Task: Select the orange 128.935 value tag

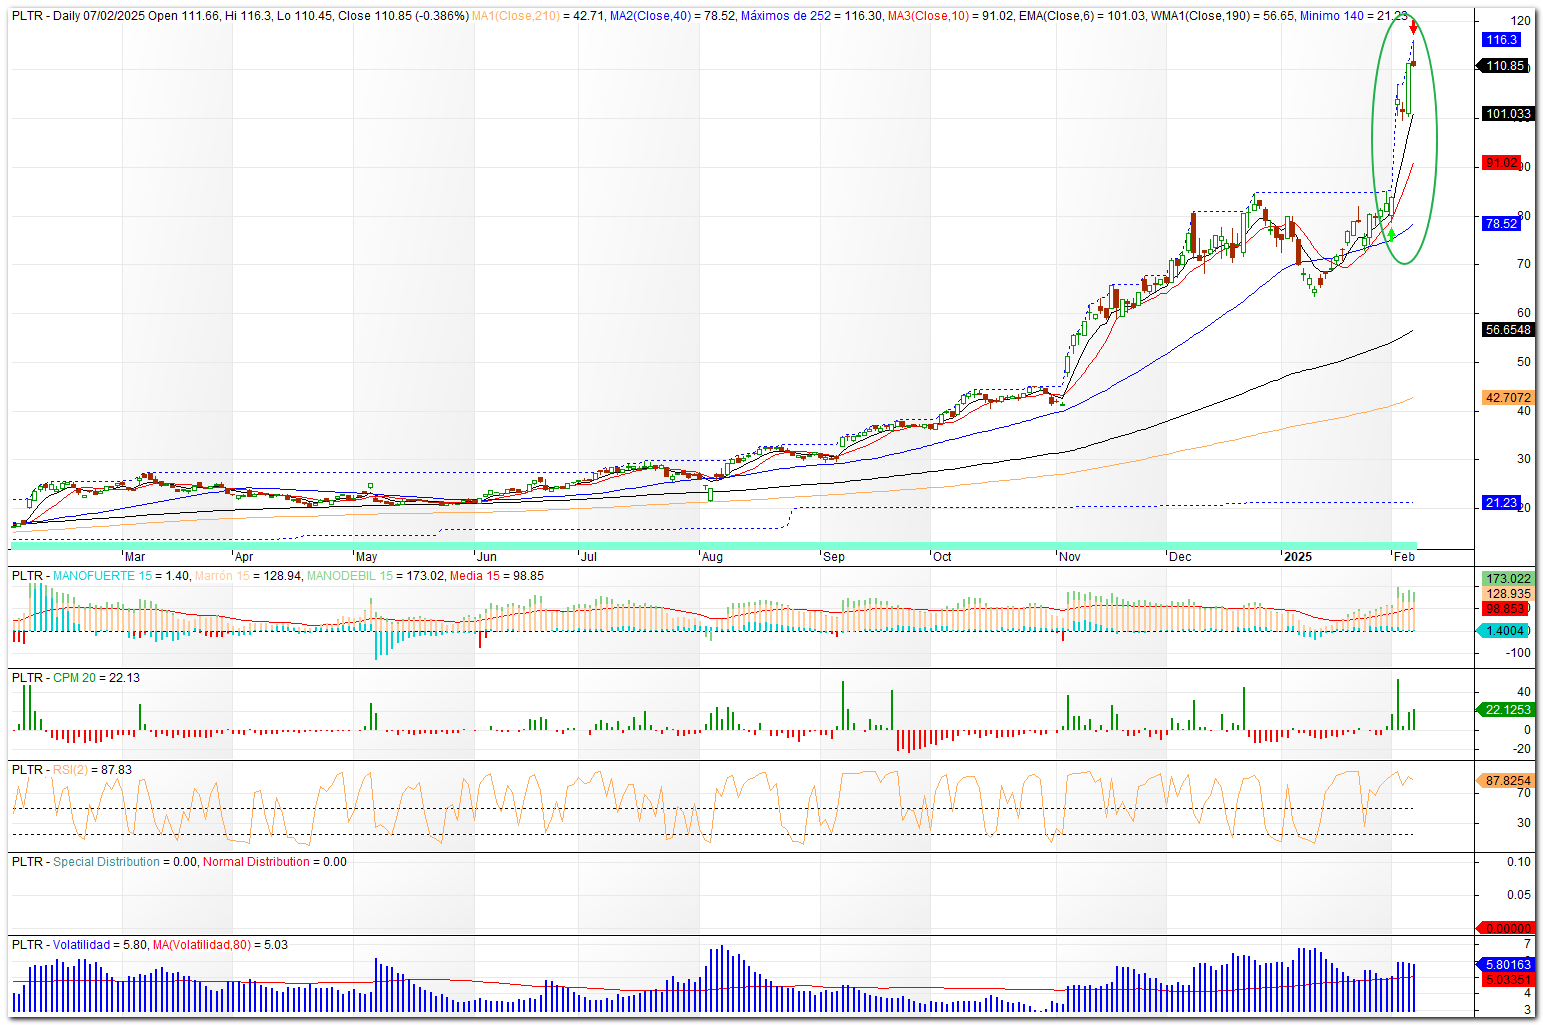Action: click(x=1508, y=594)
